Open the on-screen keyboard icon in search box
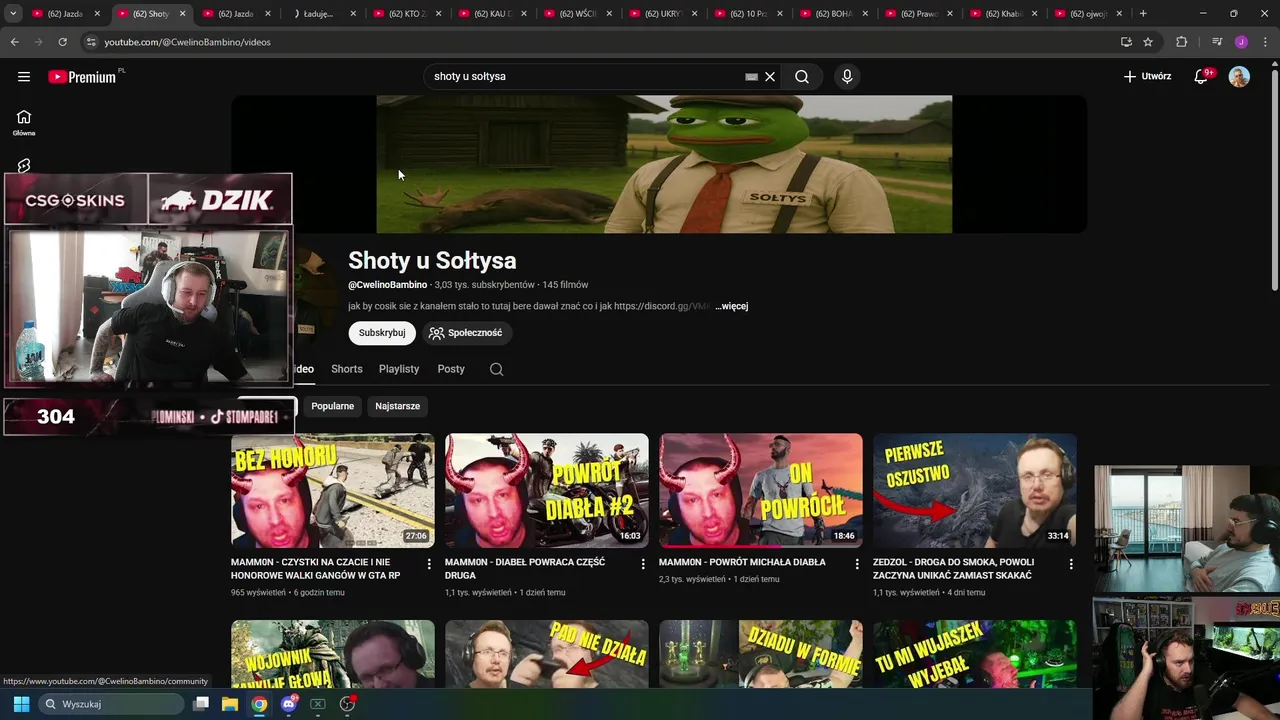This screenshot has height=720, width=1280. pos(751,76)
